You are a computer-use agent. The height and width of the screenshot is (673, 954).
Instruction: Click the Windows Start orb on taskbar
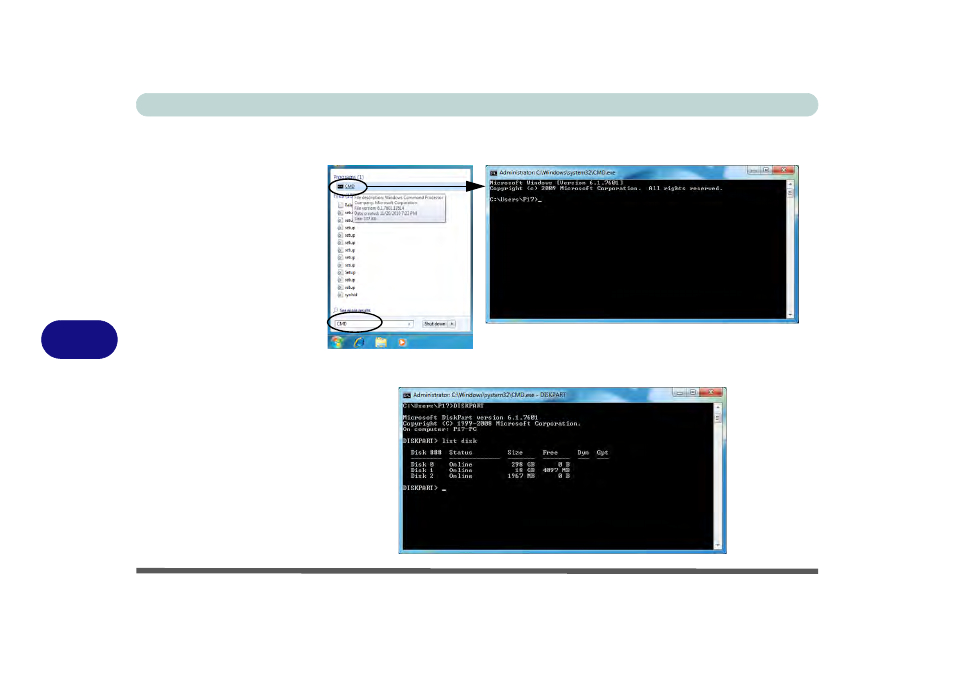(x=336, y=342)
